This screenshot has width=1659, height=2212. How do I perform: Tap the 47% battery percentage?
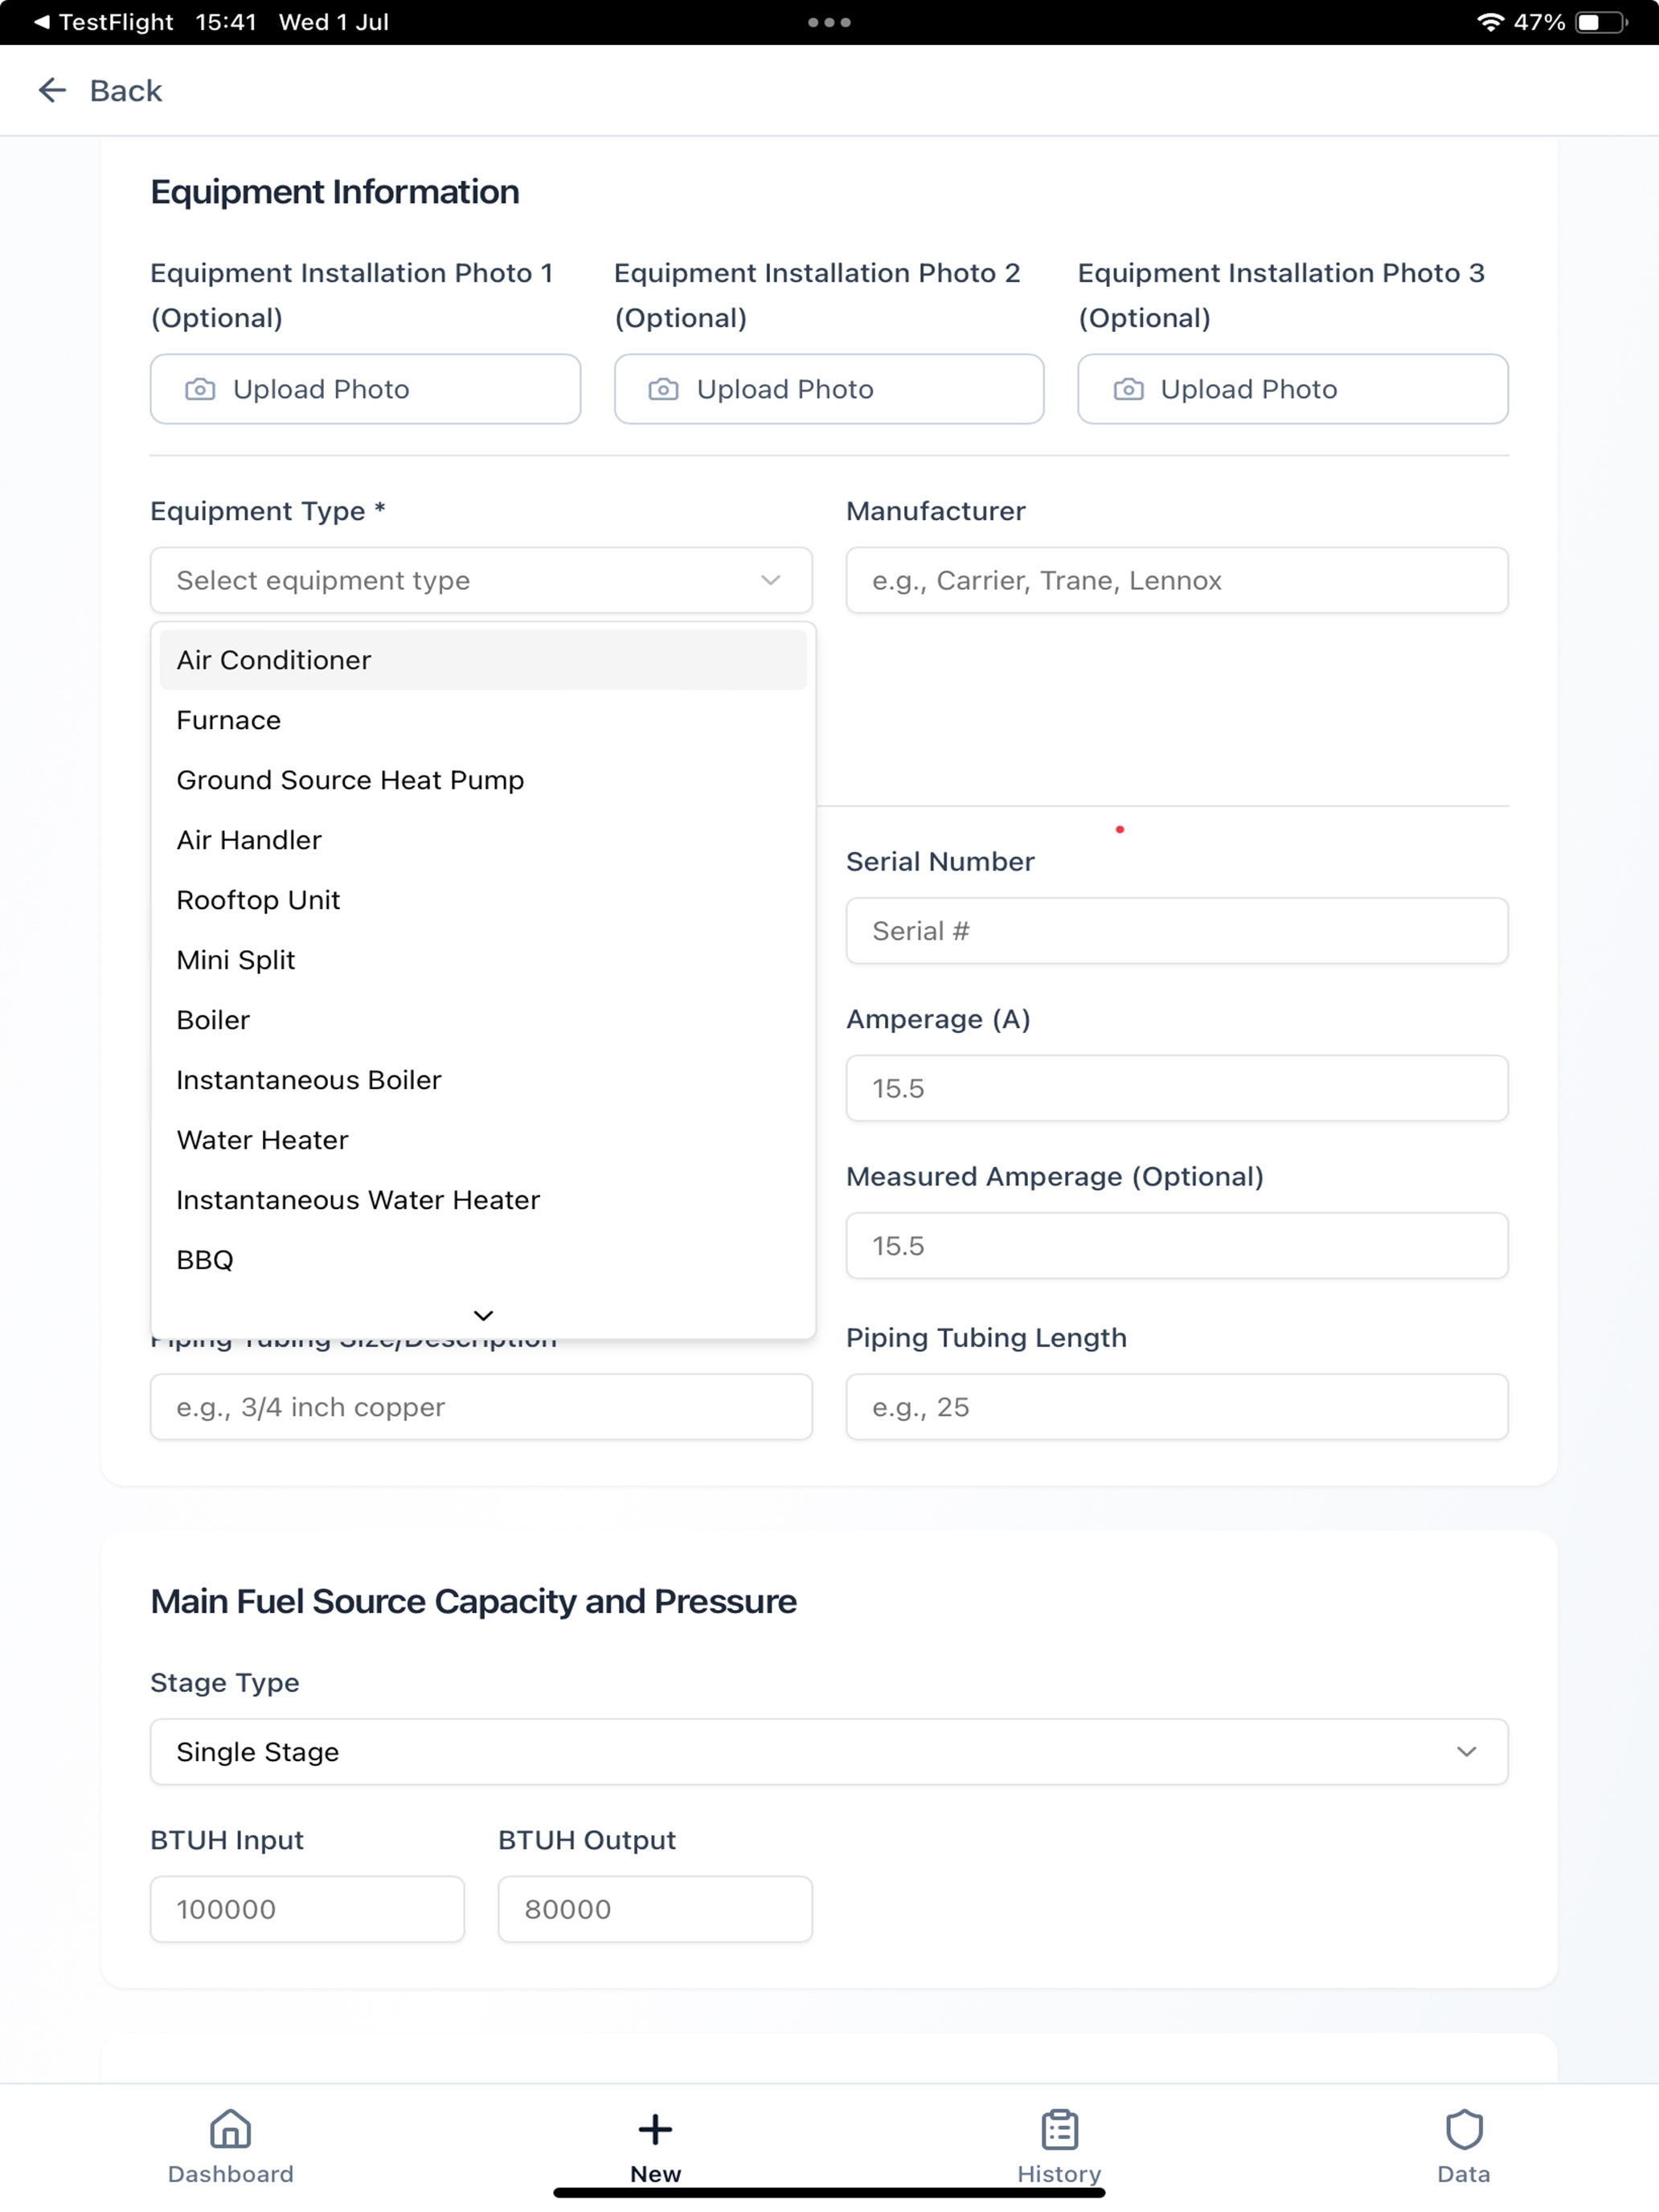[1539, 22]
